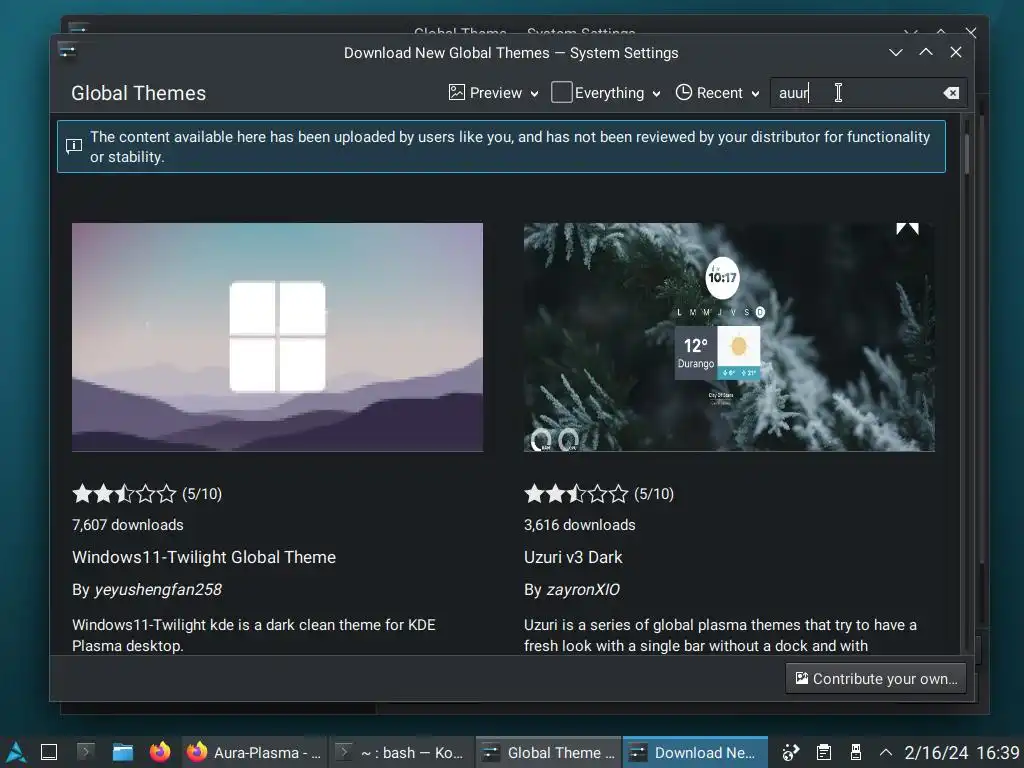Image resolution: width=1024 pixels, height=768 pixels.
Task: Click the '3,616 downloads' text
Action: click(579, 525)
